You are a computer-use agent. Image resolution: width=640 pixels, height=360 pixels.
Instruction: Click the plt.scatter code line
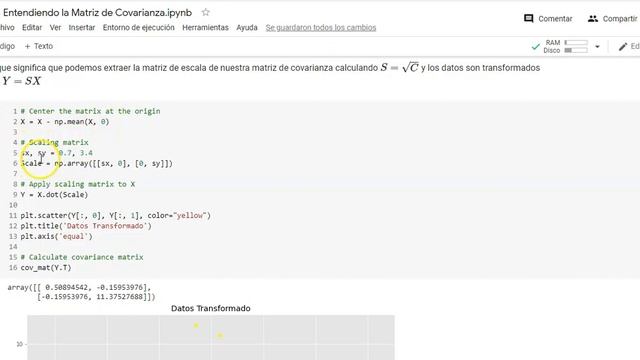click(x=116, y=216)
